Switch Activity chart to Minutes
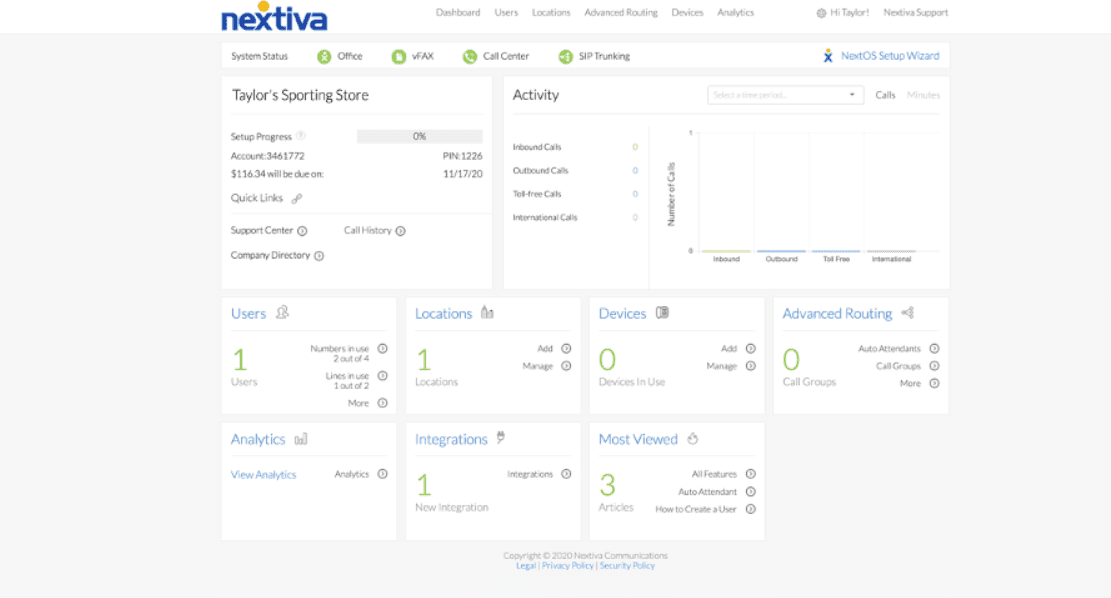This screenshot has height=598, width=1111. click(923, 95)
